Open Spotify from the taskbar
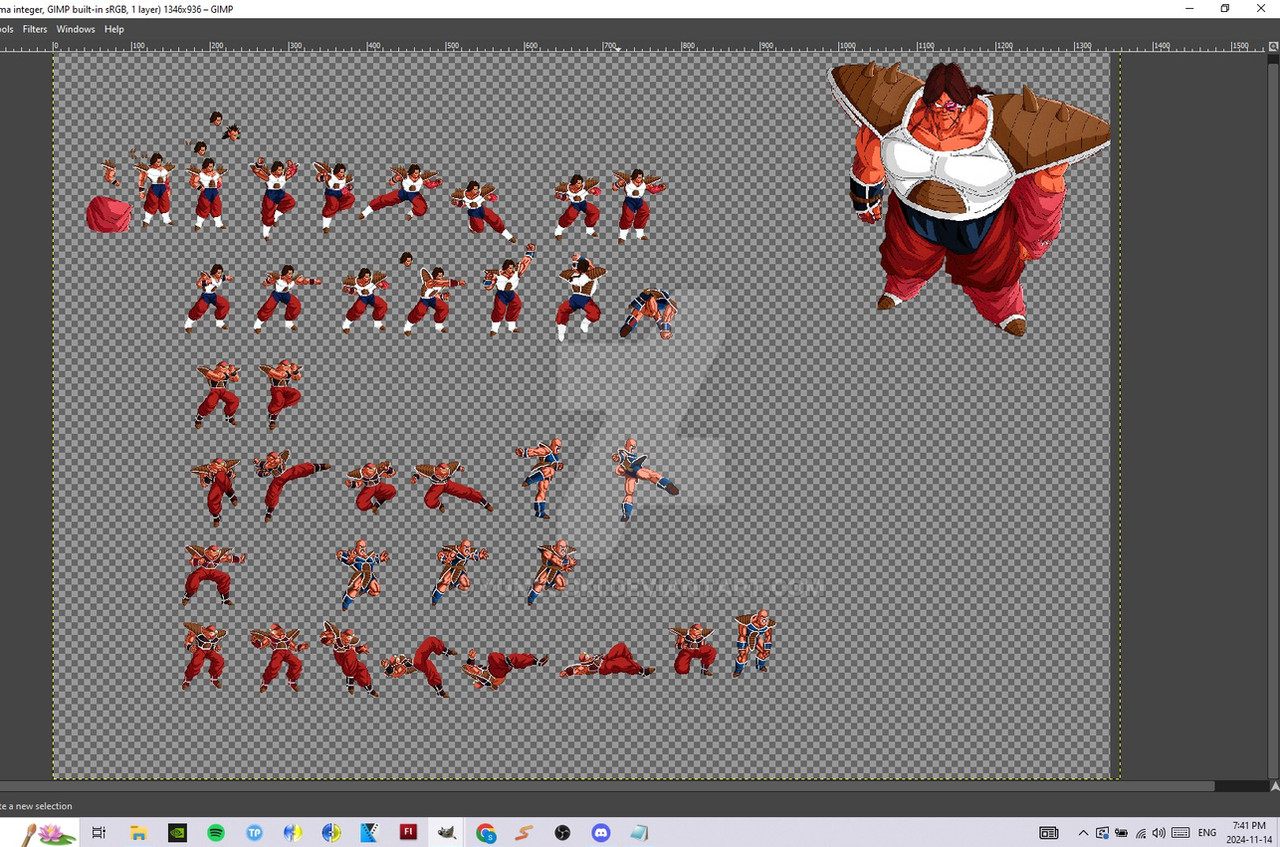 tap(216, 832)
